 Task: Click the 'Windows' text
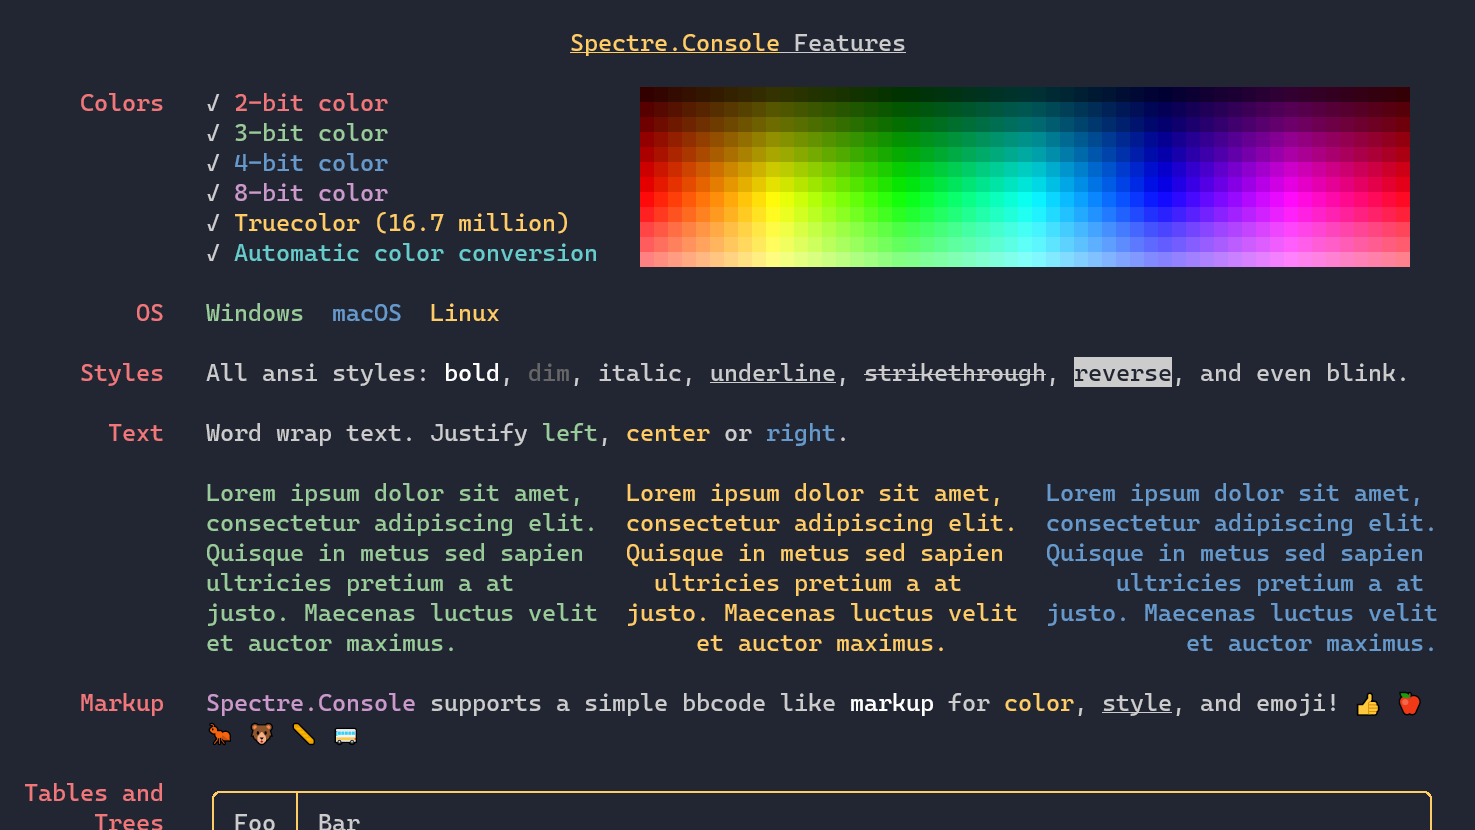[x=255, y=313]
